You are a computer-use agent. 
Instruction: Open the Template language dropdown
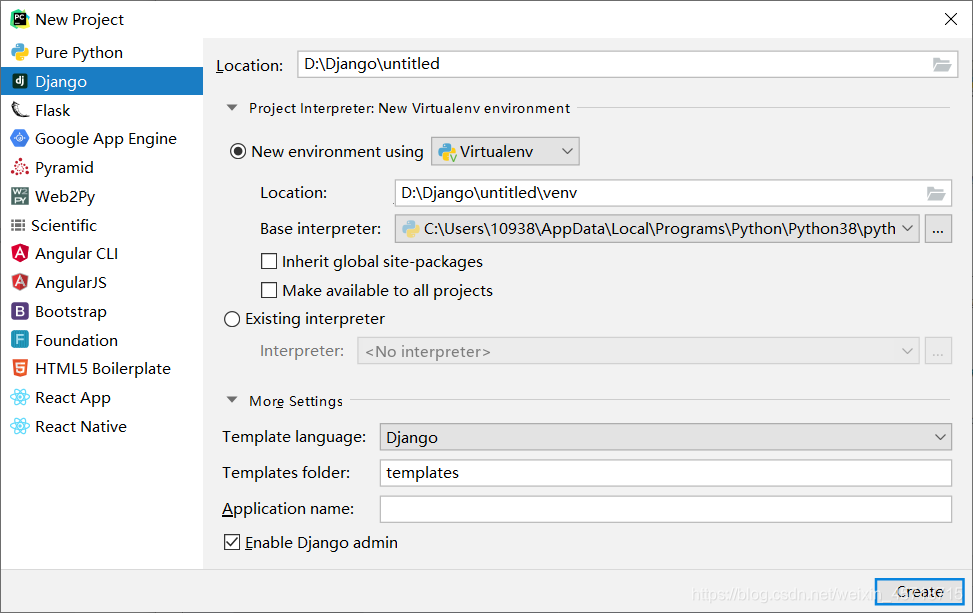665,437
